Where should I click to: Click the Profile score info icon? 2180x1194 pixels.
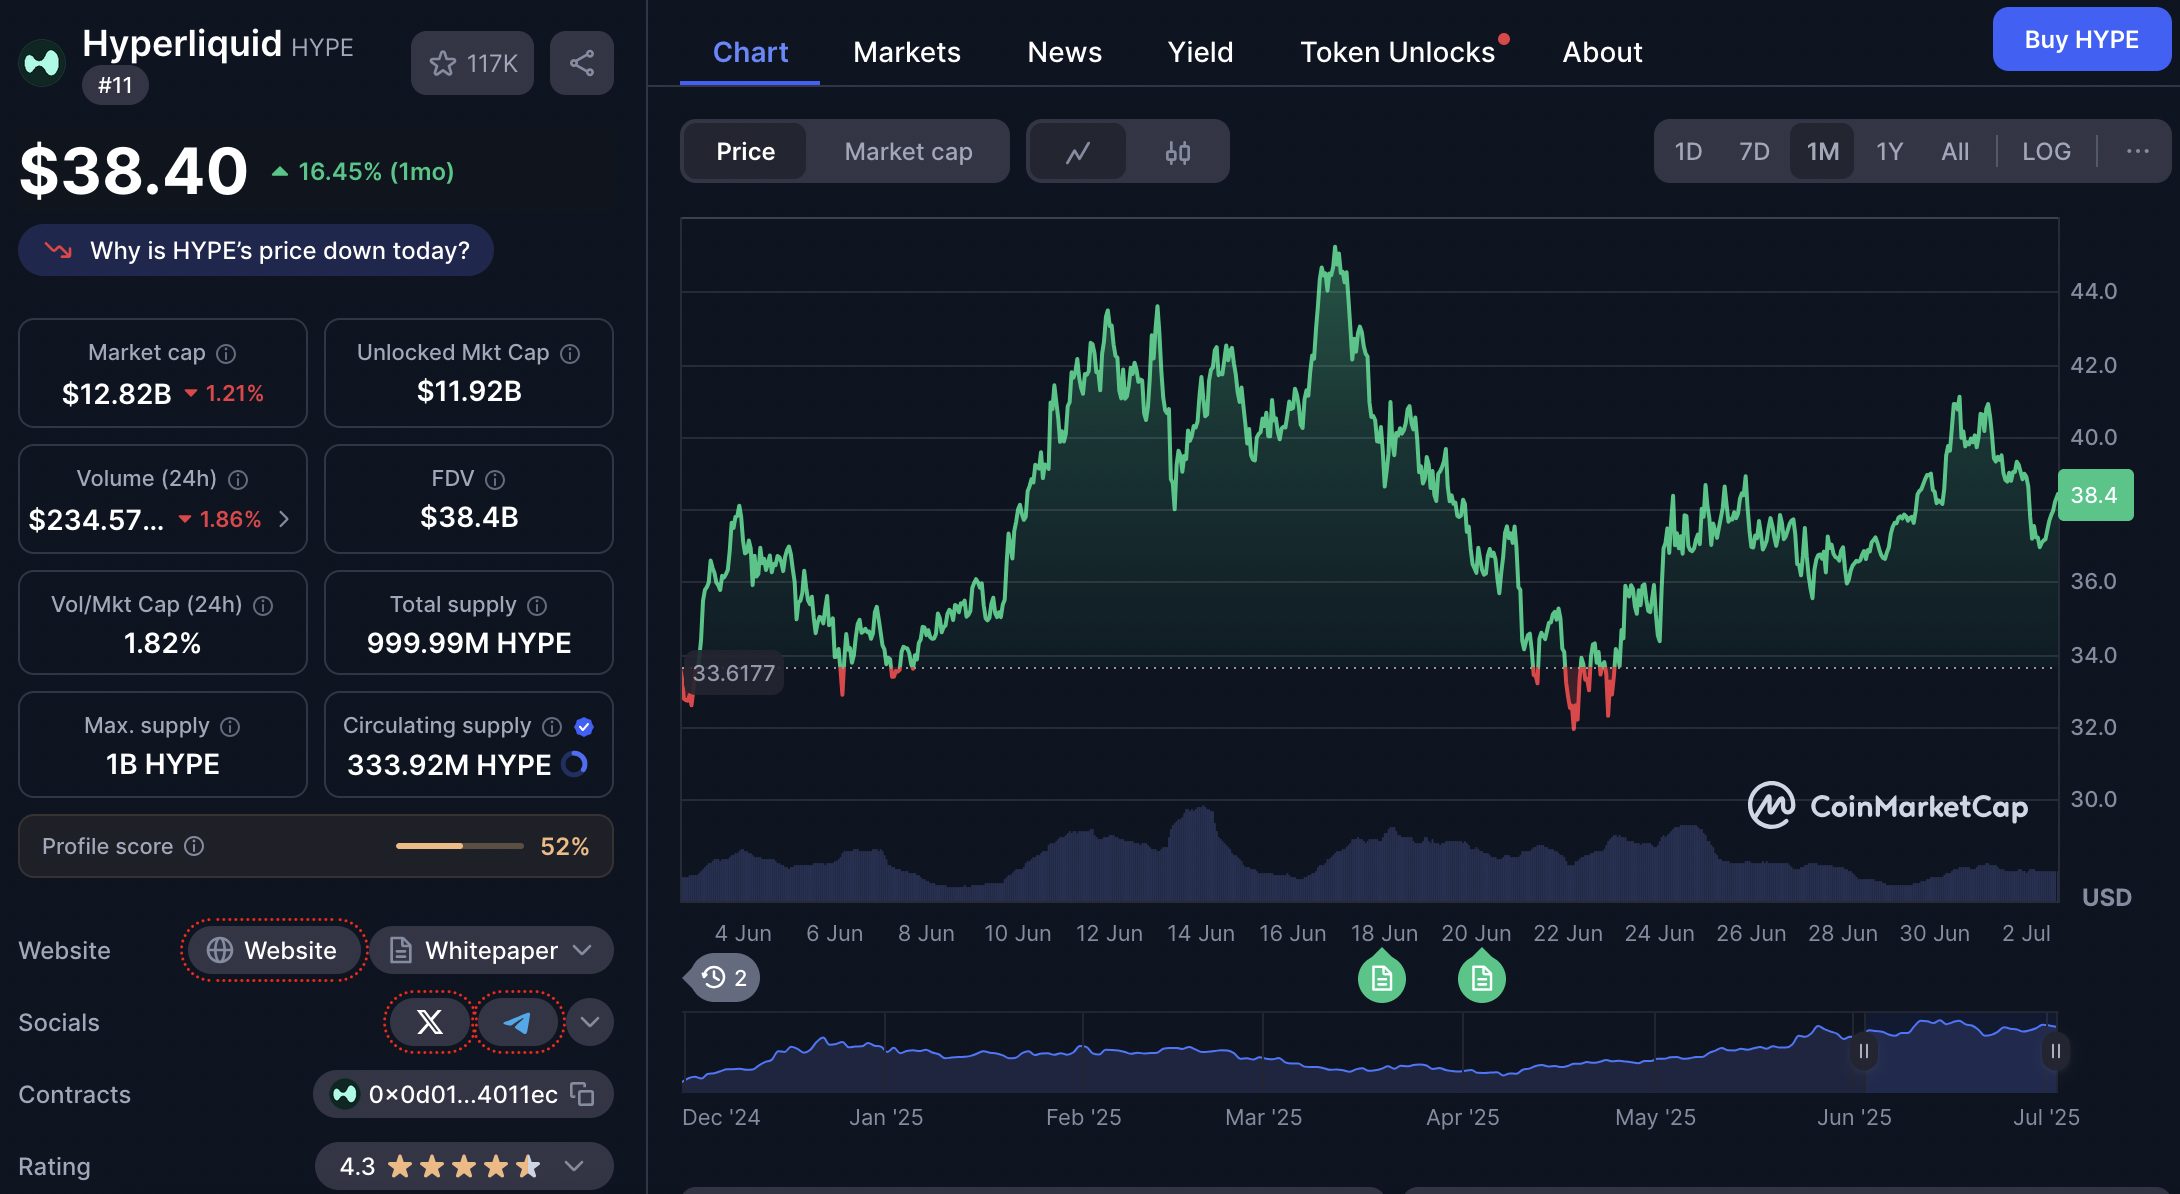click(195, 846)
